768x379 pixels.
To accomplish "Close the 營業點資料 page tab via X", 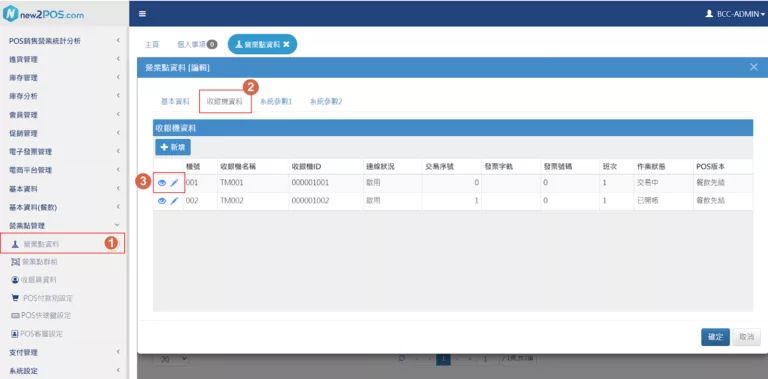I will (x=286, y=44).
